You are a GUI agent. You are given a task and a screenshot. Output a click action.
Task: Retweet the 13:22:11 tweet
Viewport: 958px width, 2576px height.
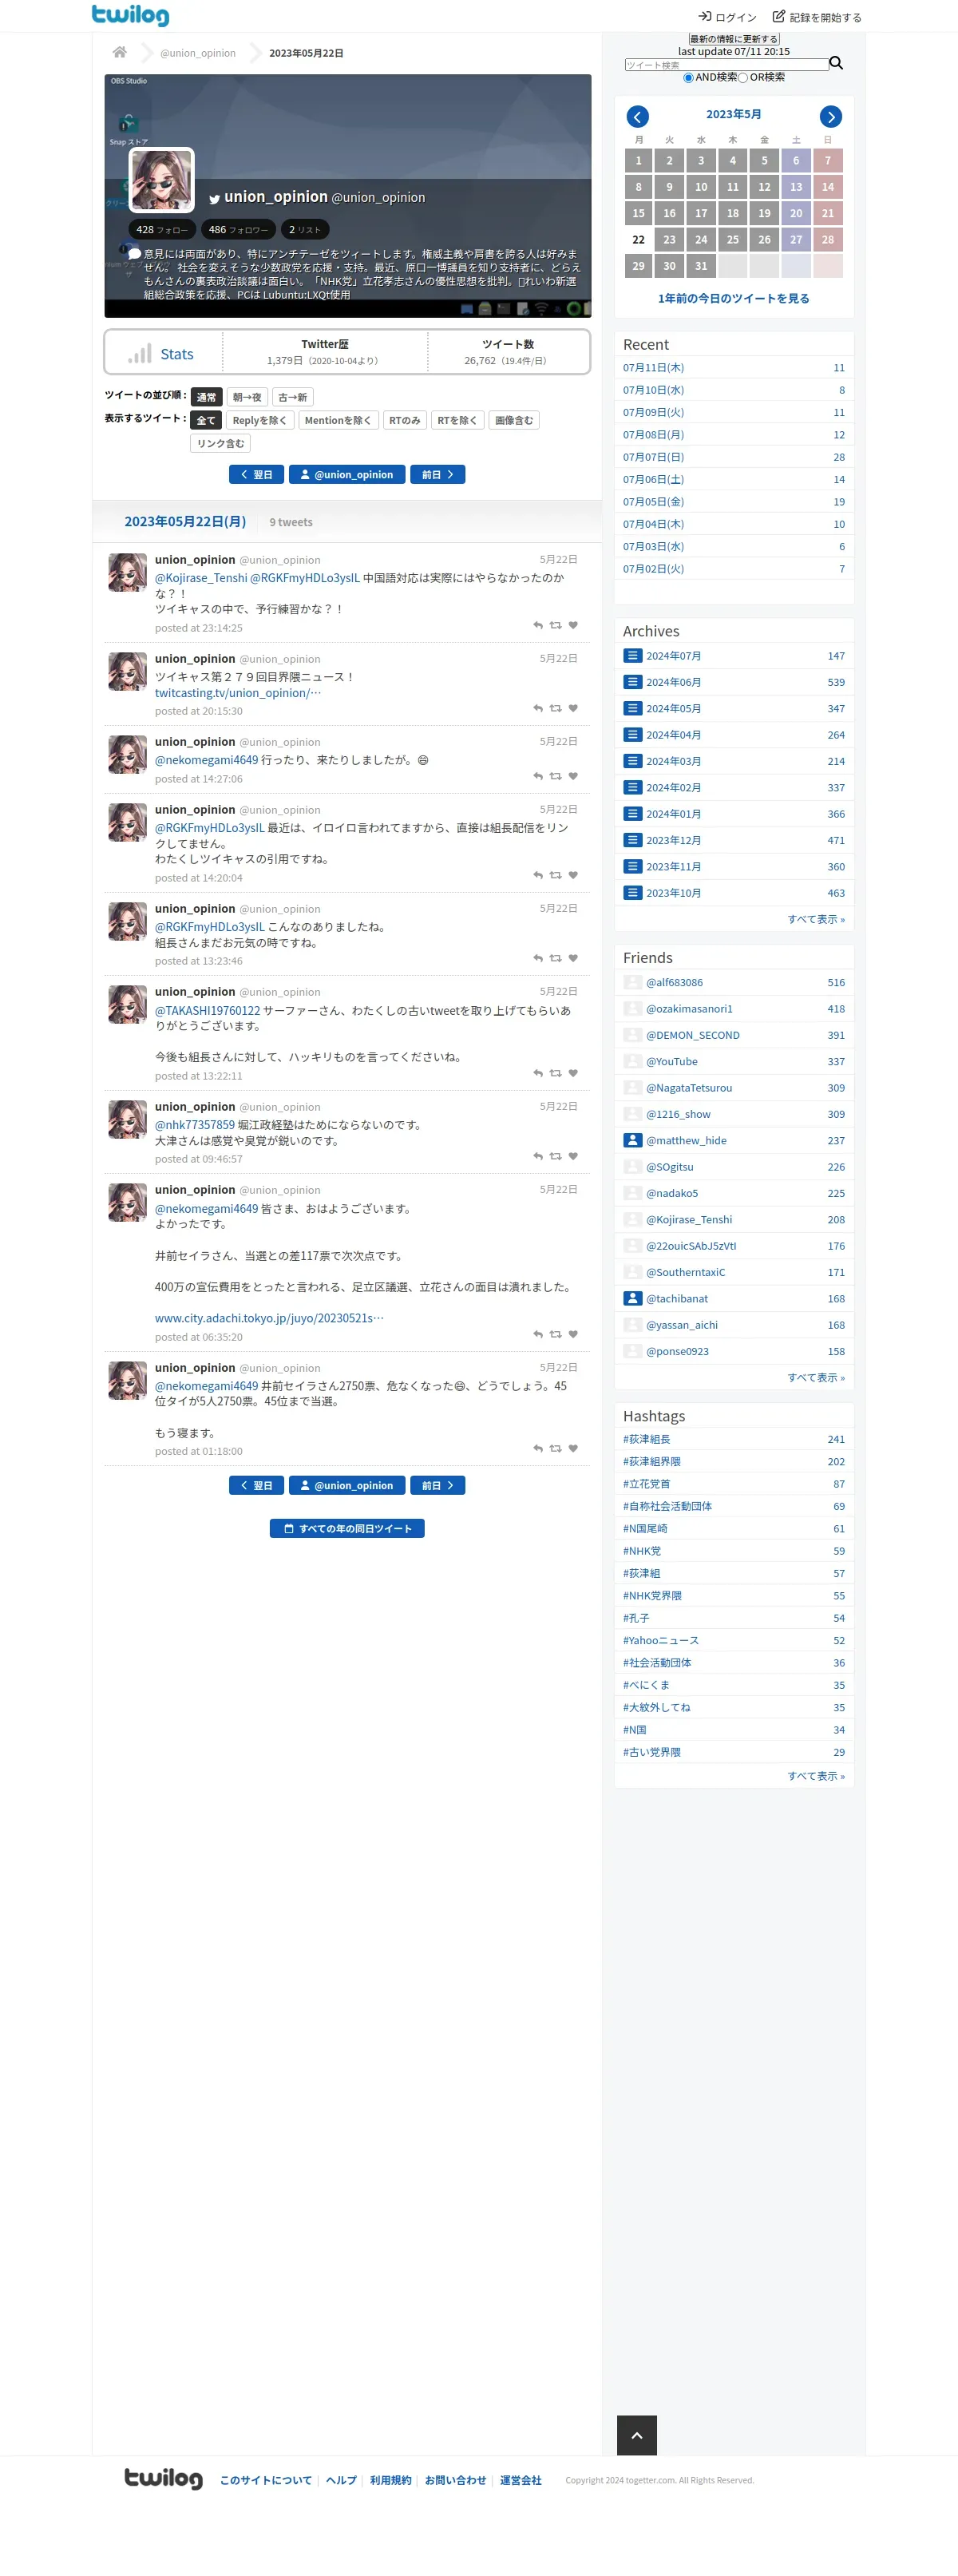tap(555, 1073)
